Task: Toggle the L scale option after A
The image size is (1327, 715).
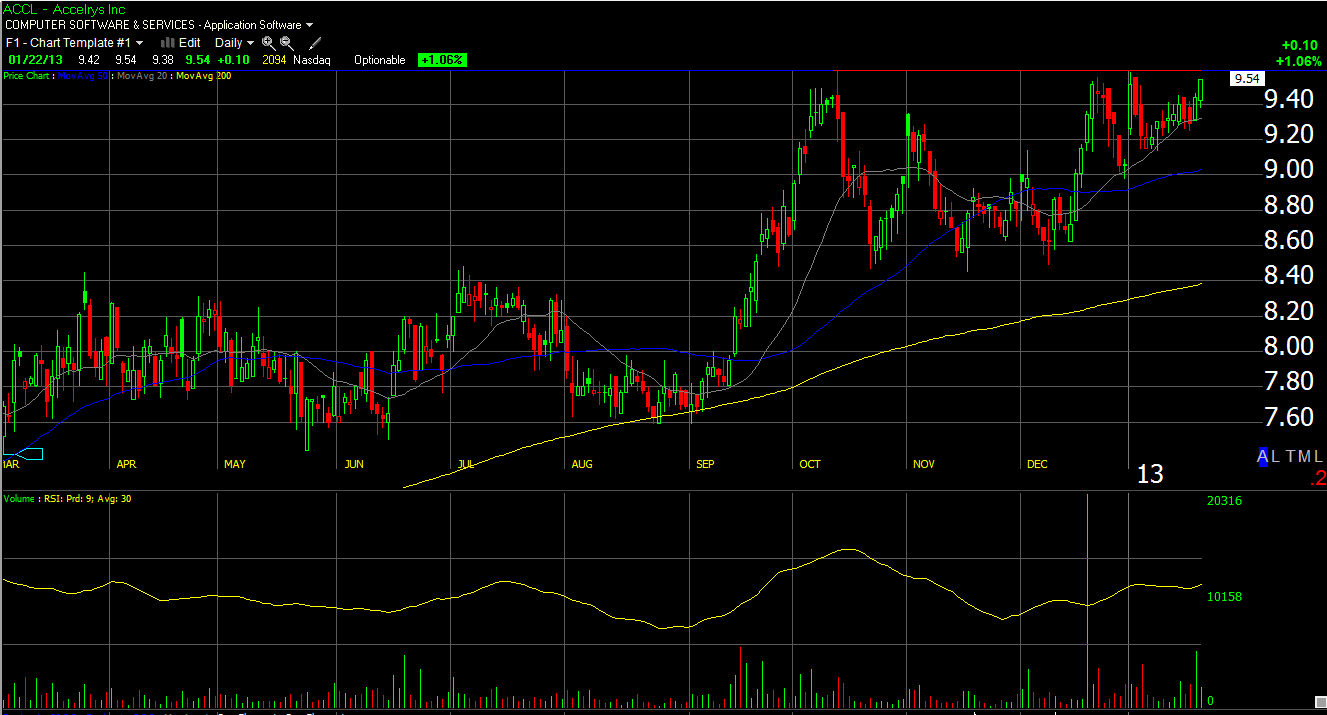Action: (1276, 457)
